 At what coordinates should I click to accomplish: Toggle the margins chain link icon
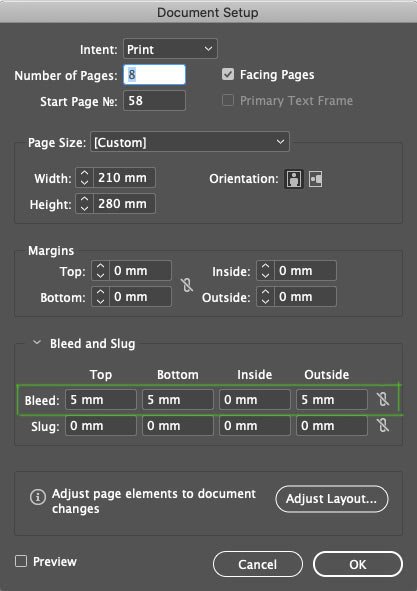187,285
